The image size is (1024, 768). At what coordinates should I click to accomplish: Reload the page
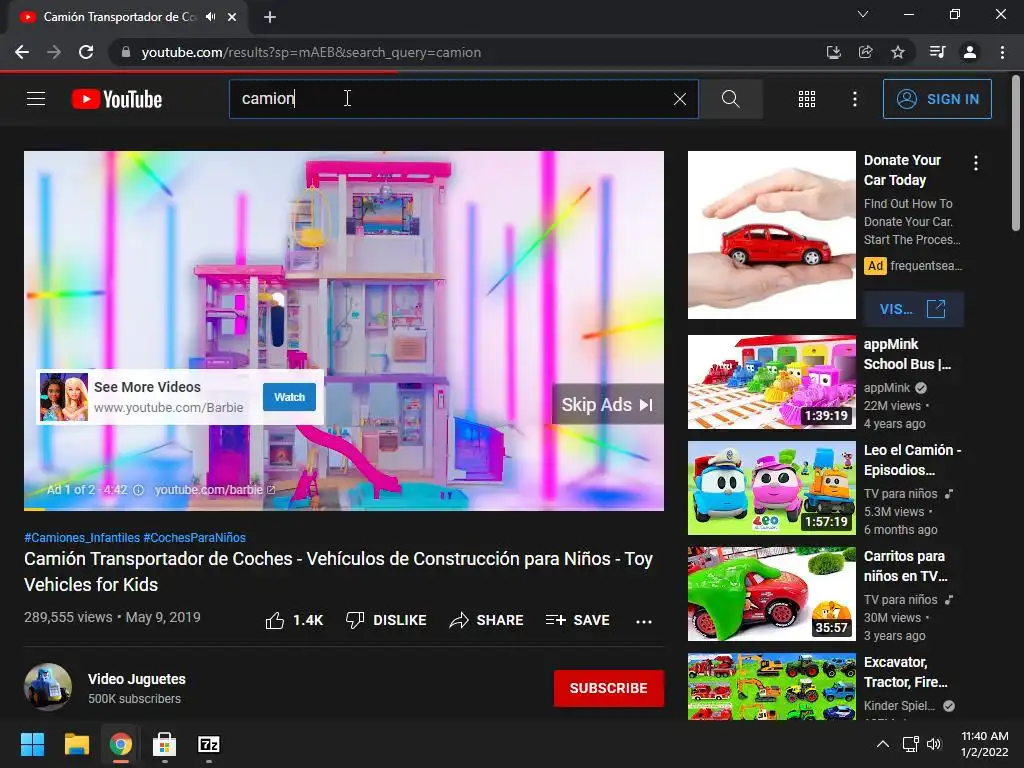[x=86, y=52]
